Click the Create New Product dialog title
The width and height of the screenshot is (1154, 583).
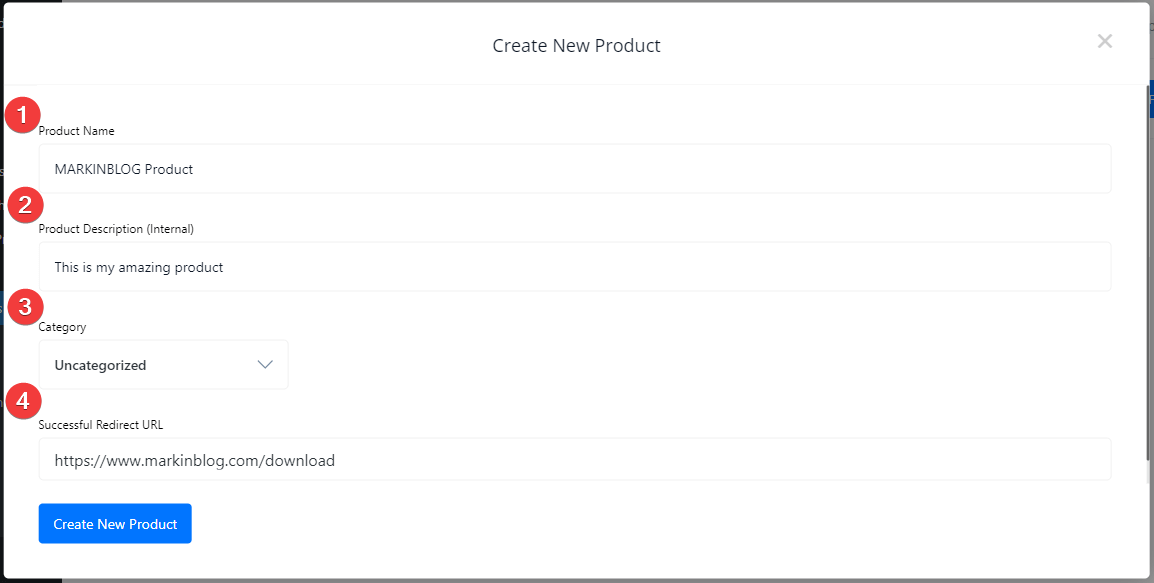576,45
